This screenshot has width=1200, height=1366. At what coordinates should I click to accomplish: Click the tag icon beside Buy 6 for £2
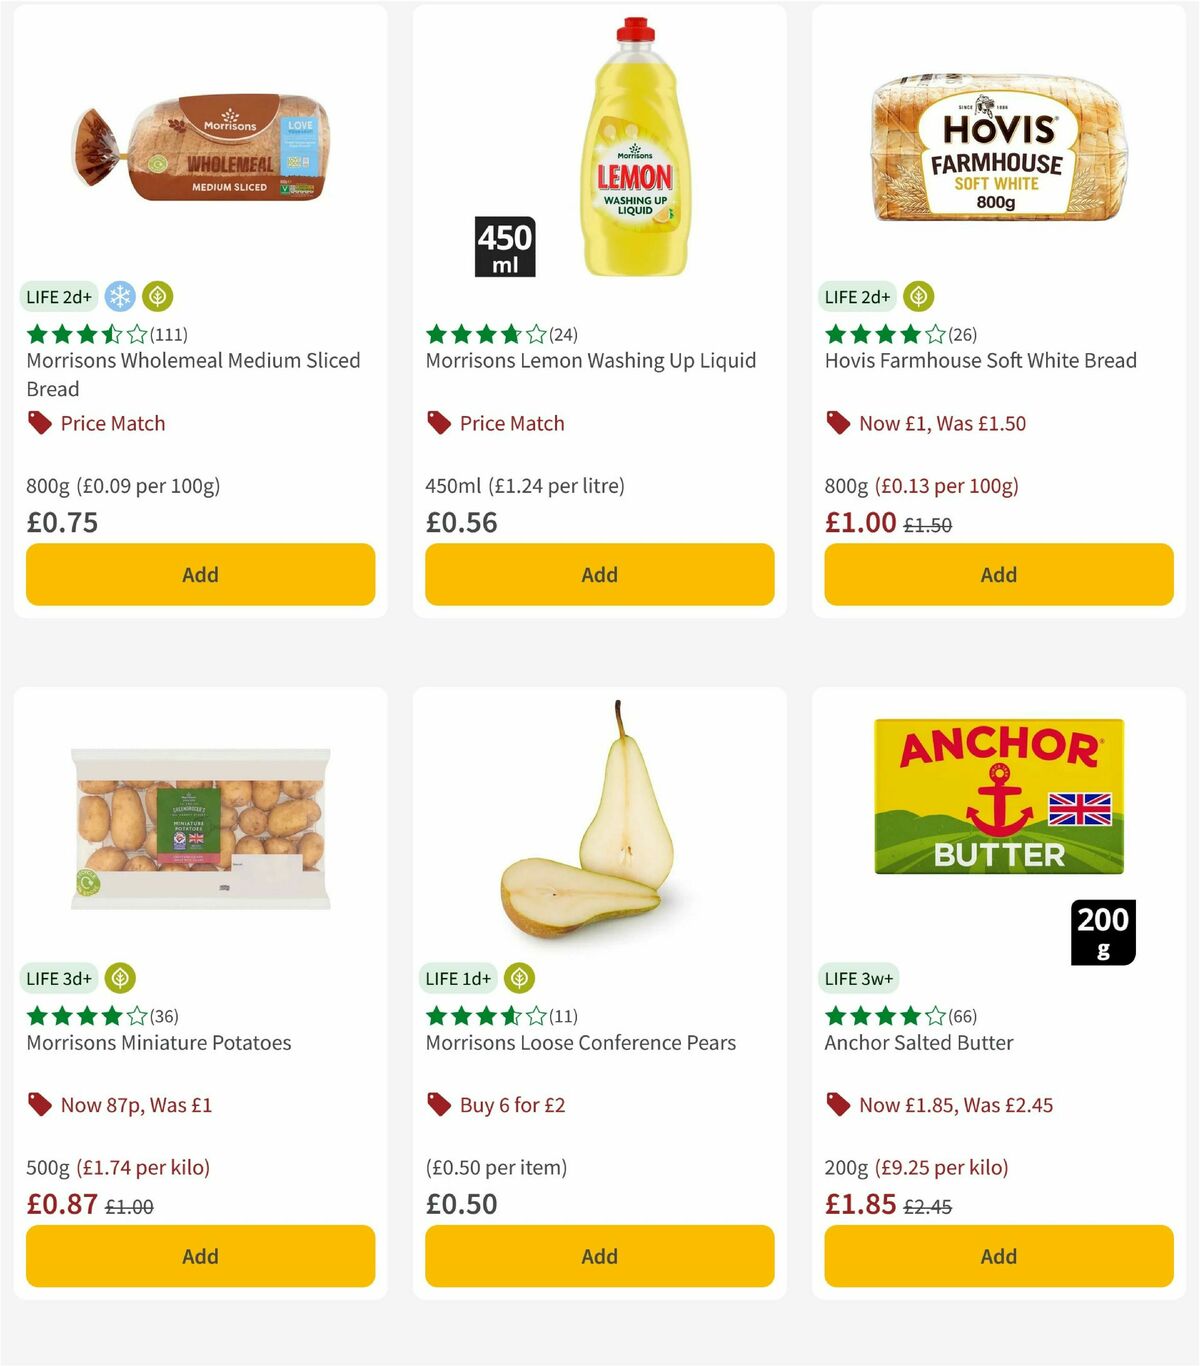(438, 1104)
